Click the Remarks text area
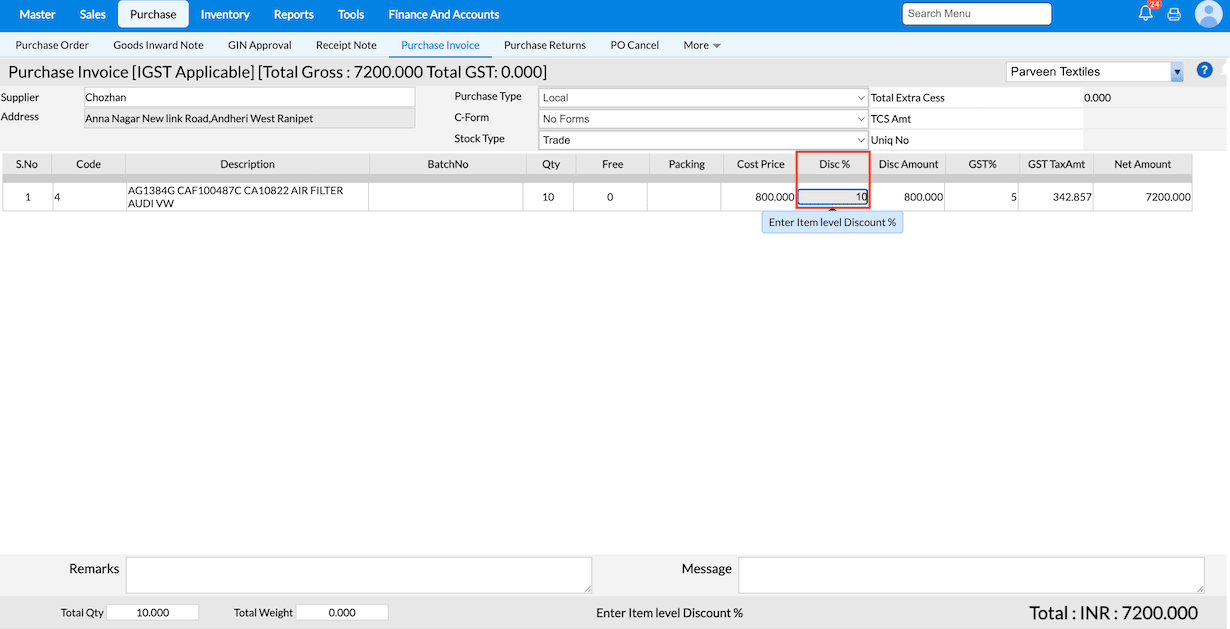Image resolution: width=1230 pixels, height=629 pixels. [358, 575]
